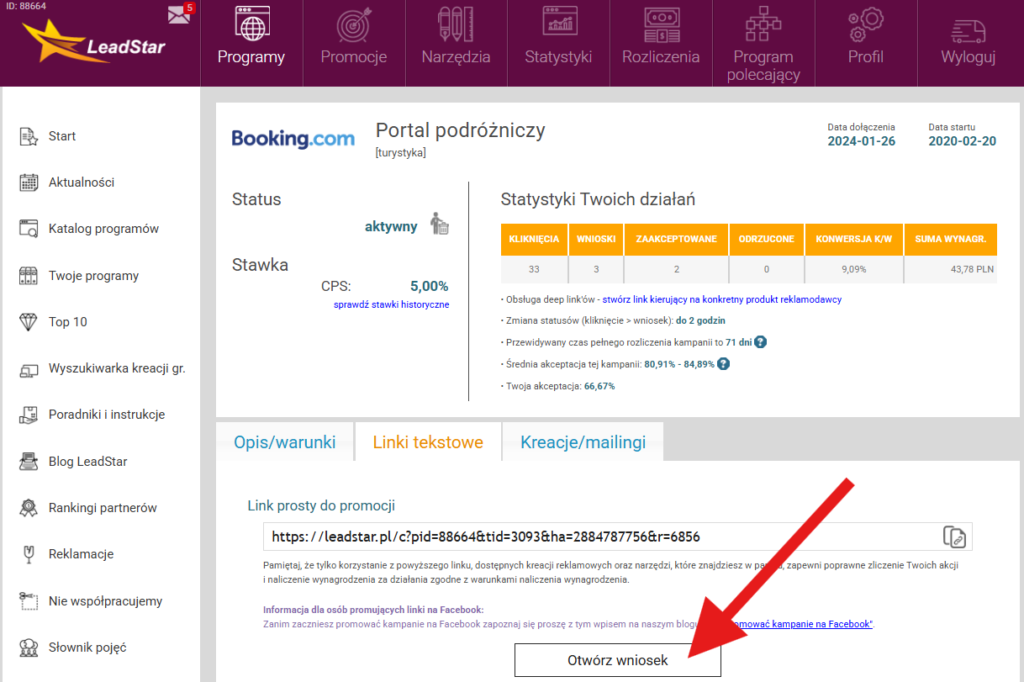Open sprawdź stawki historyczne link
The height and width of the screenshot is (682, 1024).
391,304
